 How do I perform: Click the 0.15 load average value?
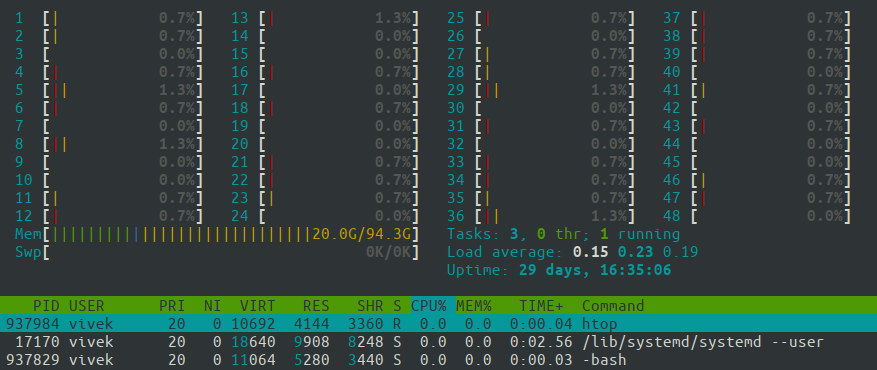(x=591, y=252)
